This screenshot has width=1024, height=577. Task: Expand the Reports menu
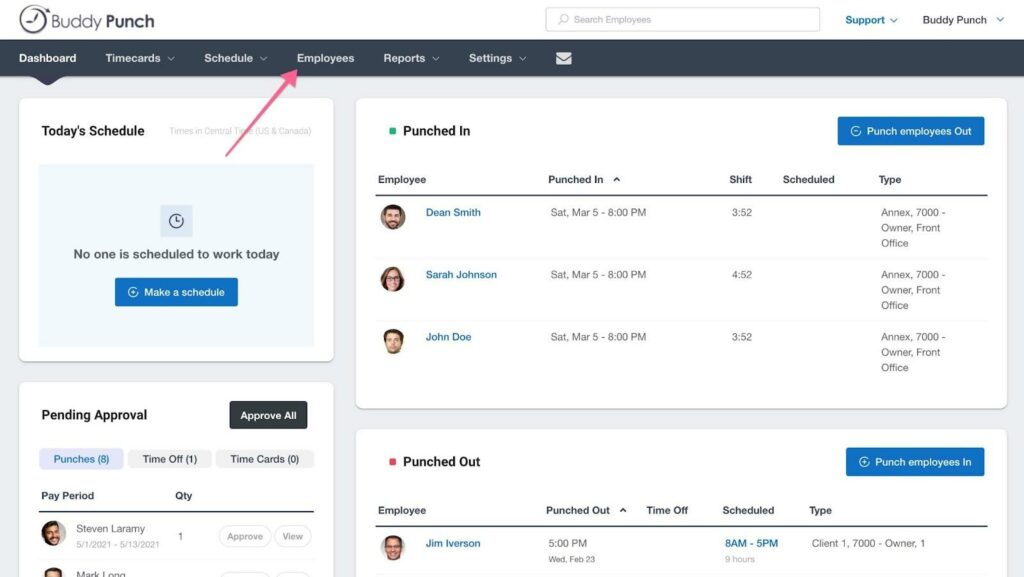click(x=411, y=58)
